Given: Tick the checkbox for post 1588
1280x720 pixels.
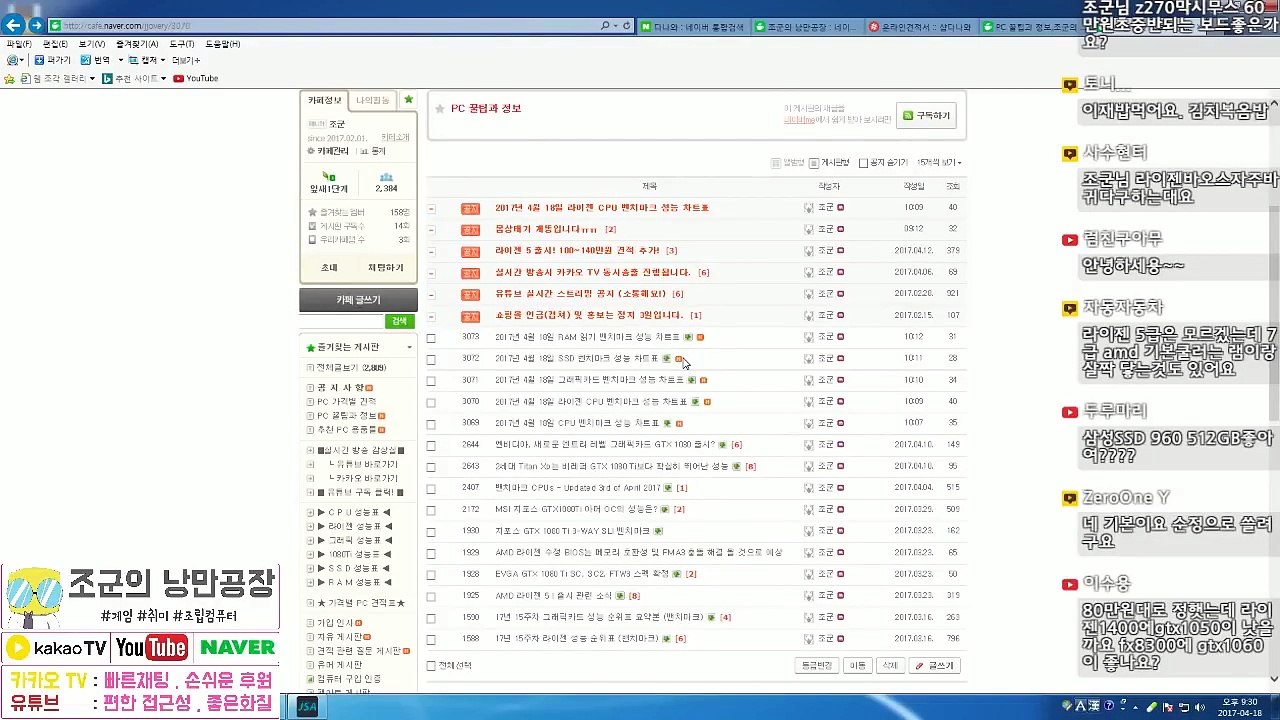Looking at the screenshot, I should 431,639.
